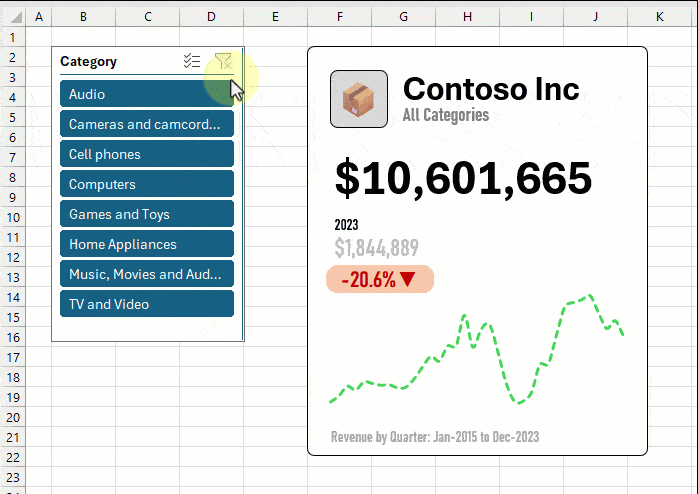Click the Contoso Inc title
698x494 pixels.
click(491, 89)
